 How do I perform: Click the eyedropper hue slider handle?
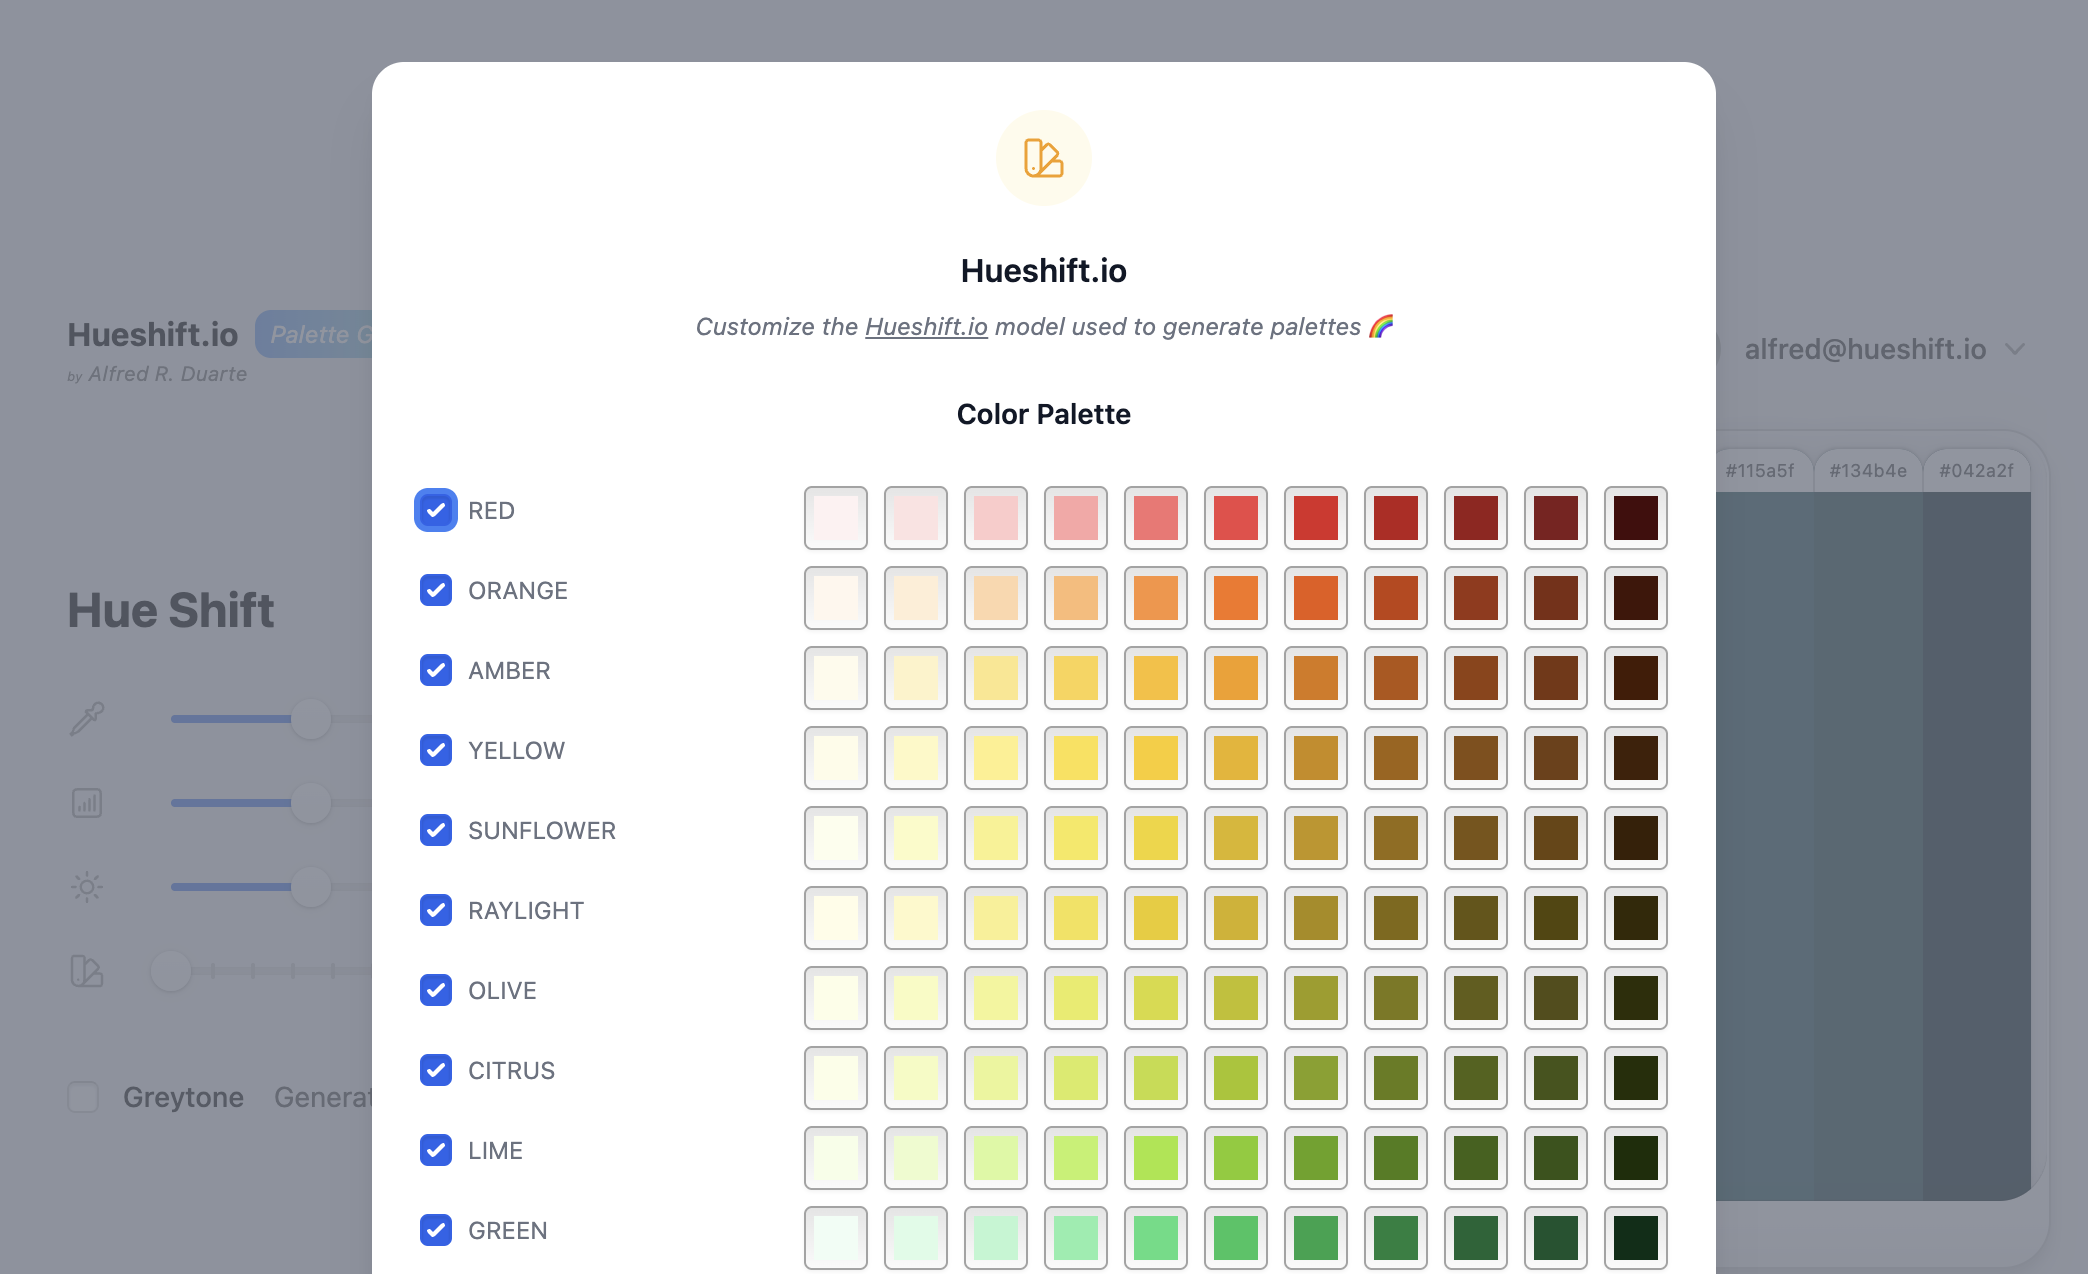pos(311,719)
